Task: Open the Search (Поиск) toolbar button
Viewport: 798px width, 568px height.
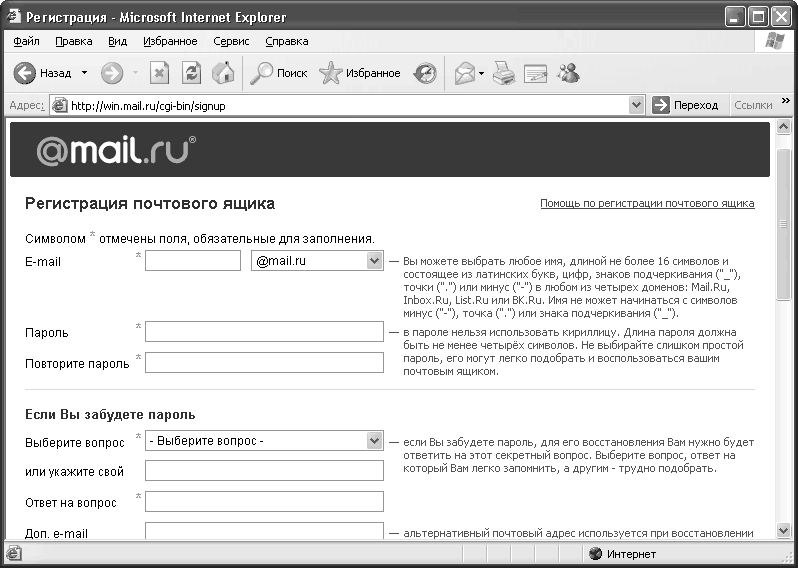Action: (278, 73)
